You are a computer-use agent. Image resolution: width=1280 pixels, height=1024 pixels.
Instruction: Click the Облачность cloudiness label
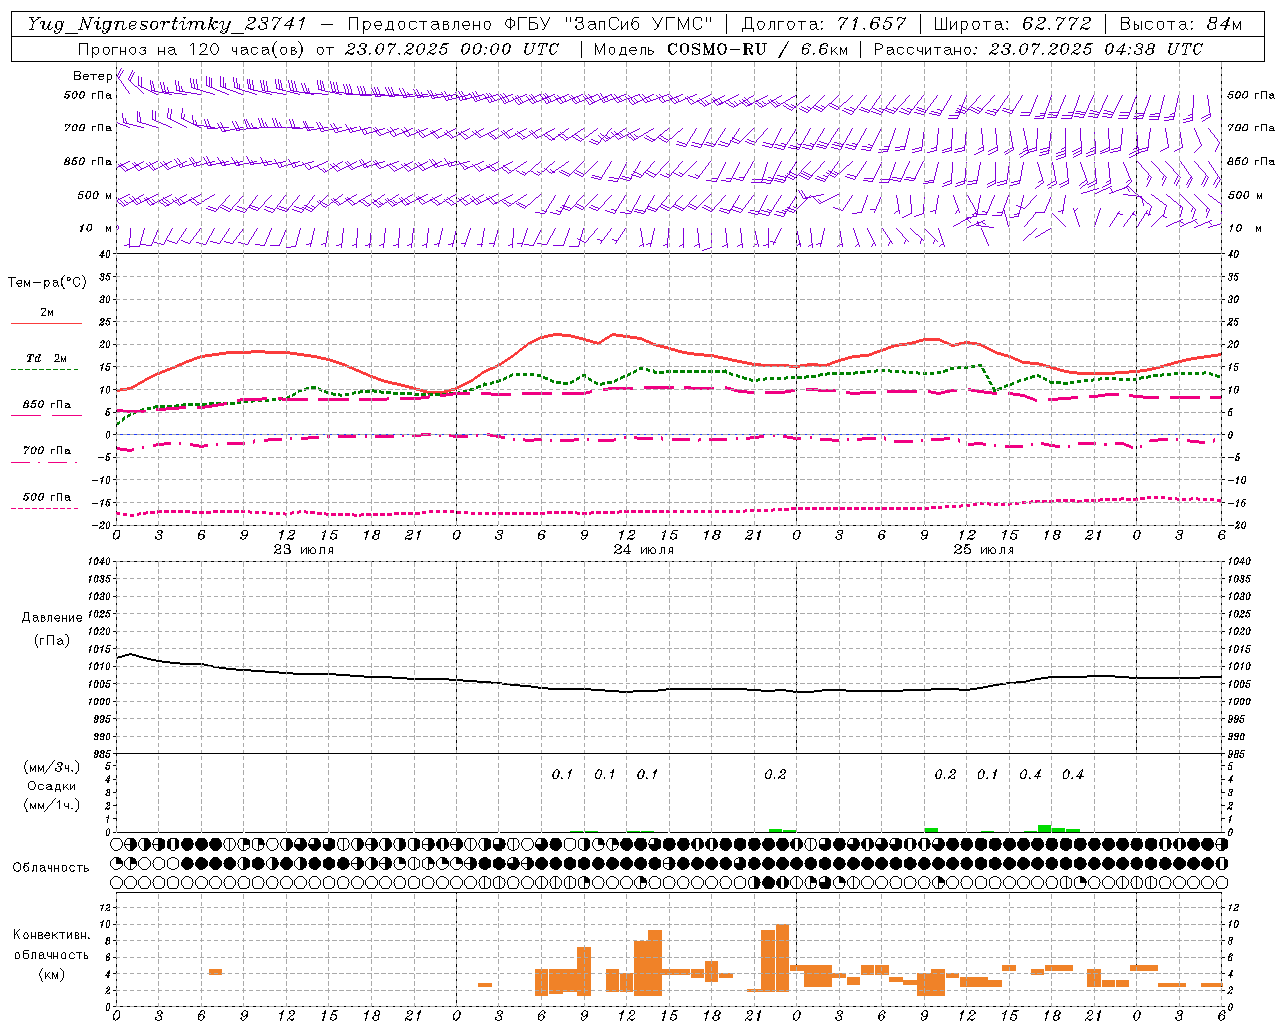[x=51, y=867]
